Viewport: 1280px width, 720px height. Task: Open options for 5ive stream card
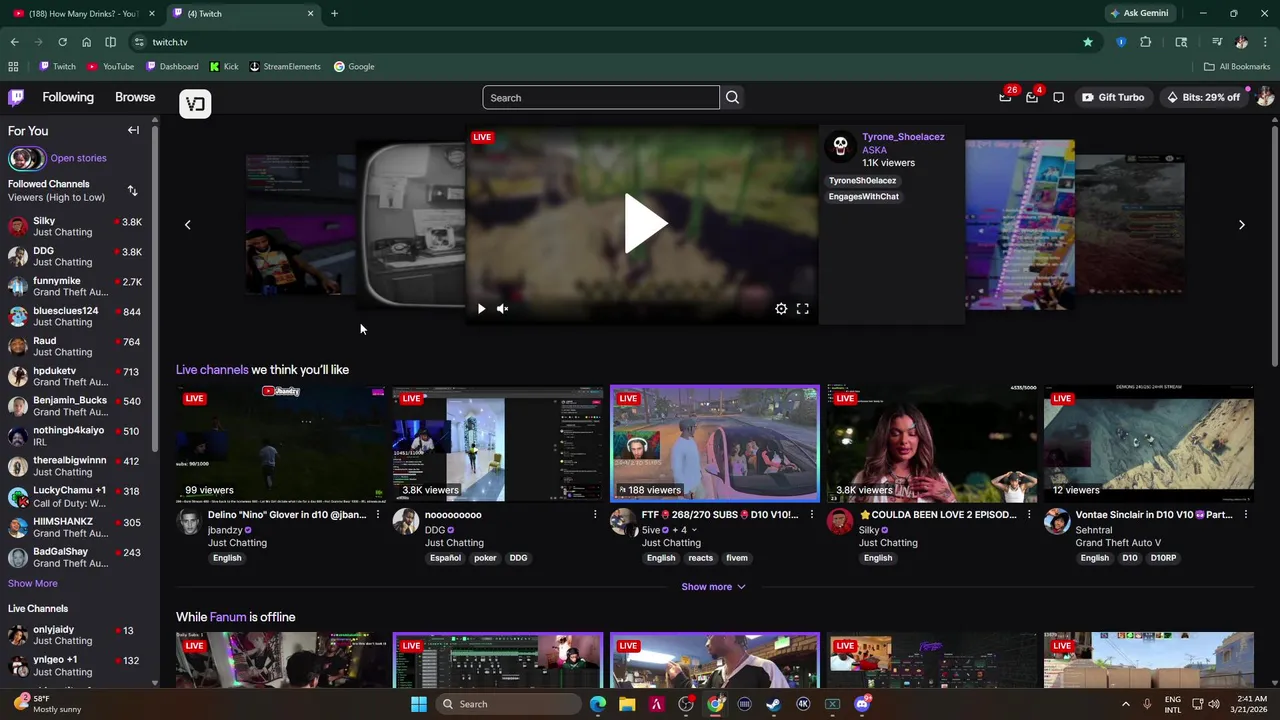coord(812,515)
